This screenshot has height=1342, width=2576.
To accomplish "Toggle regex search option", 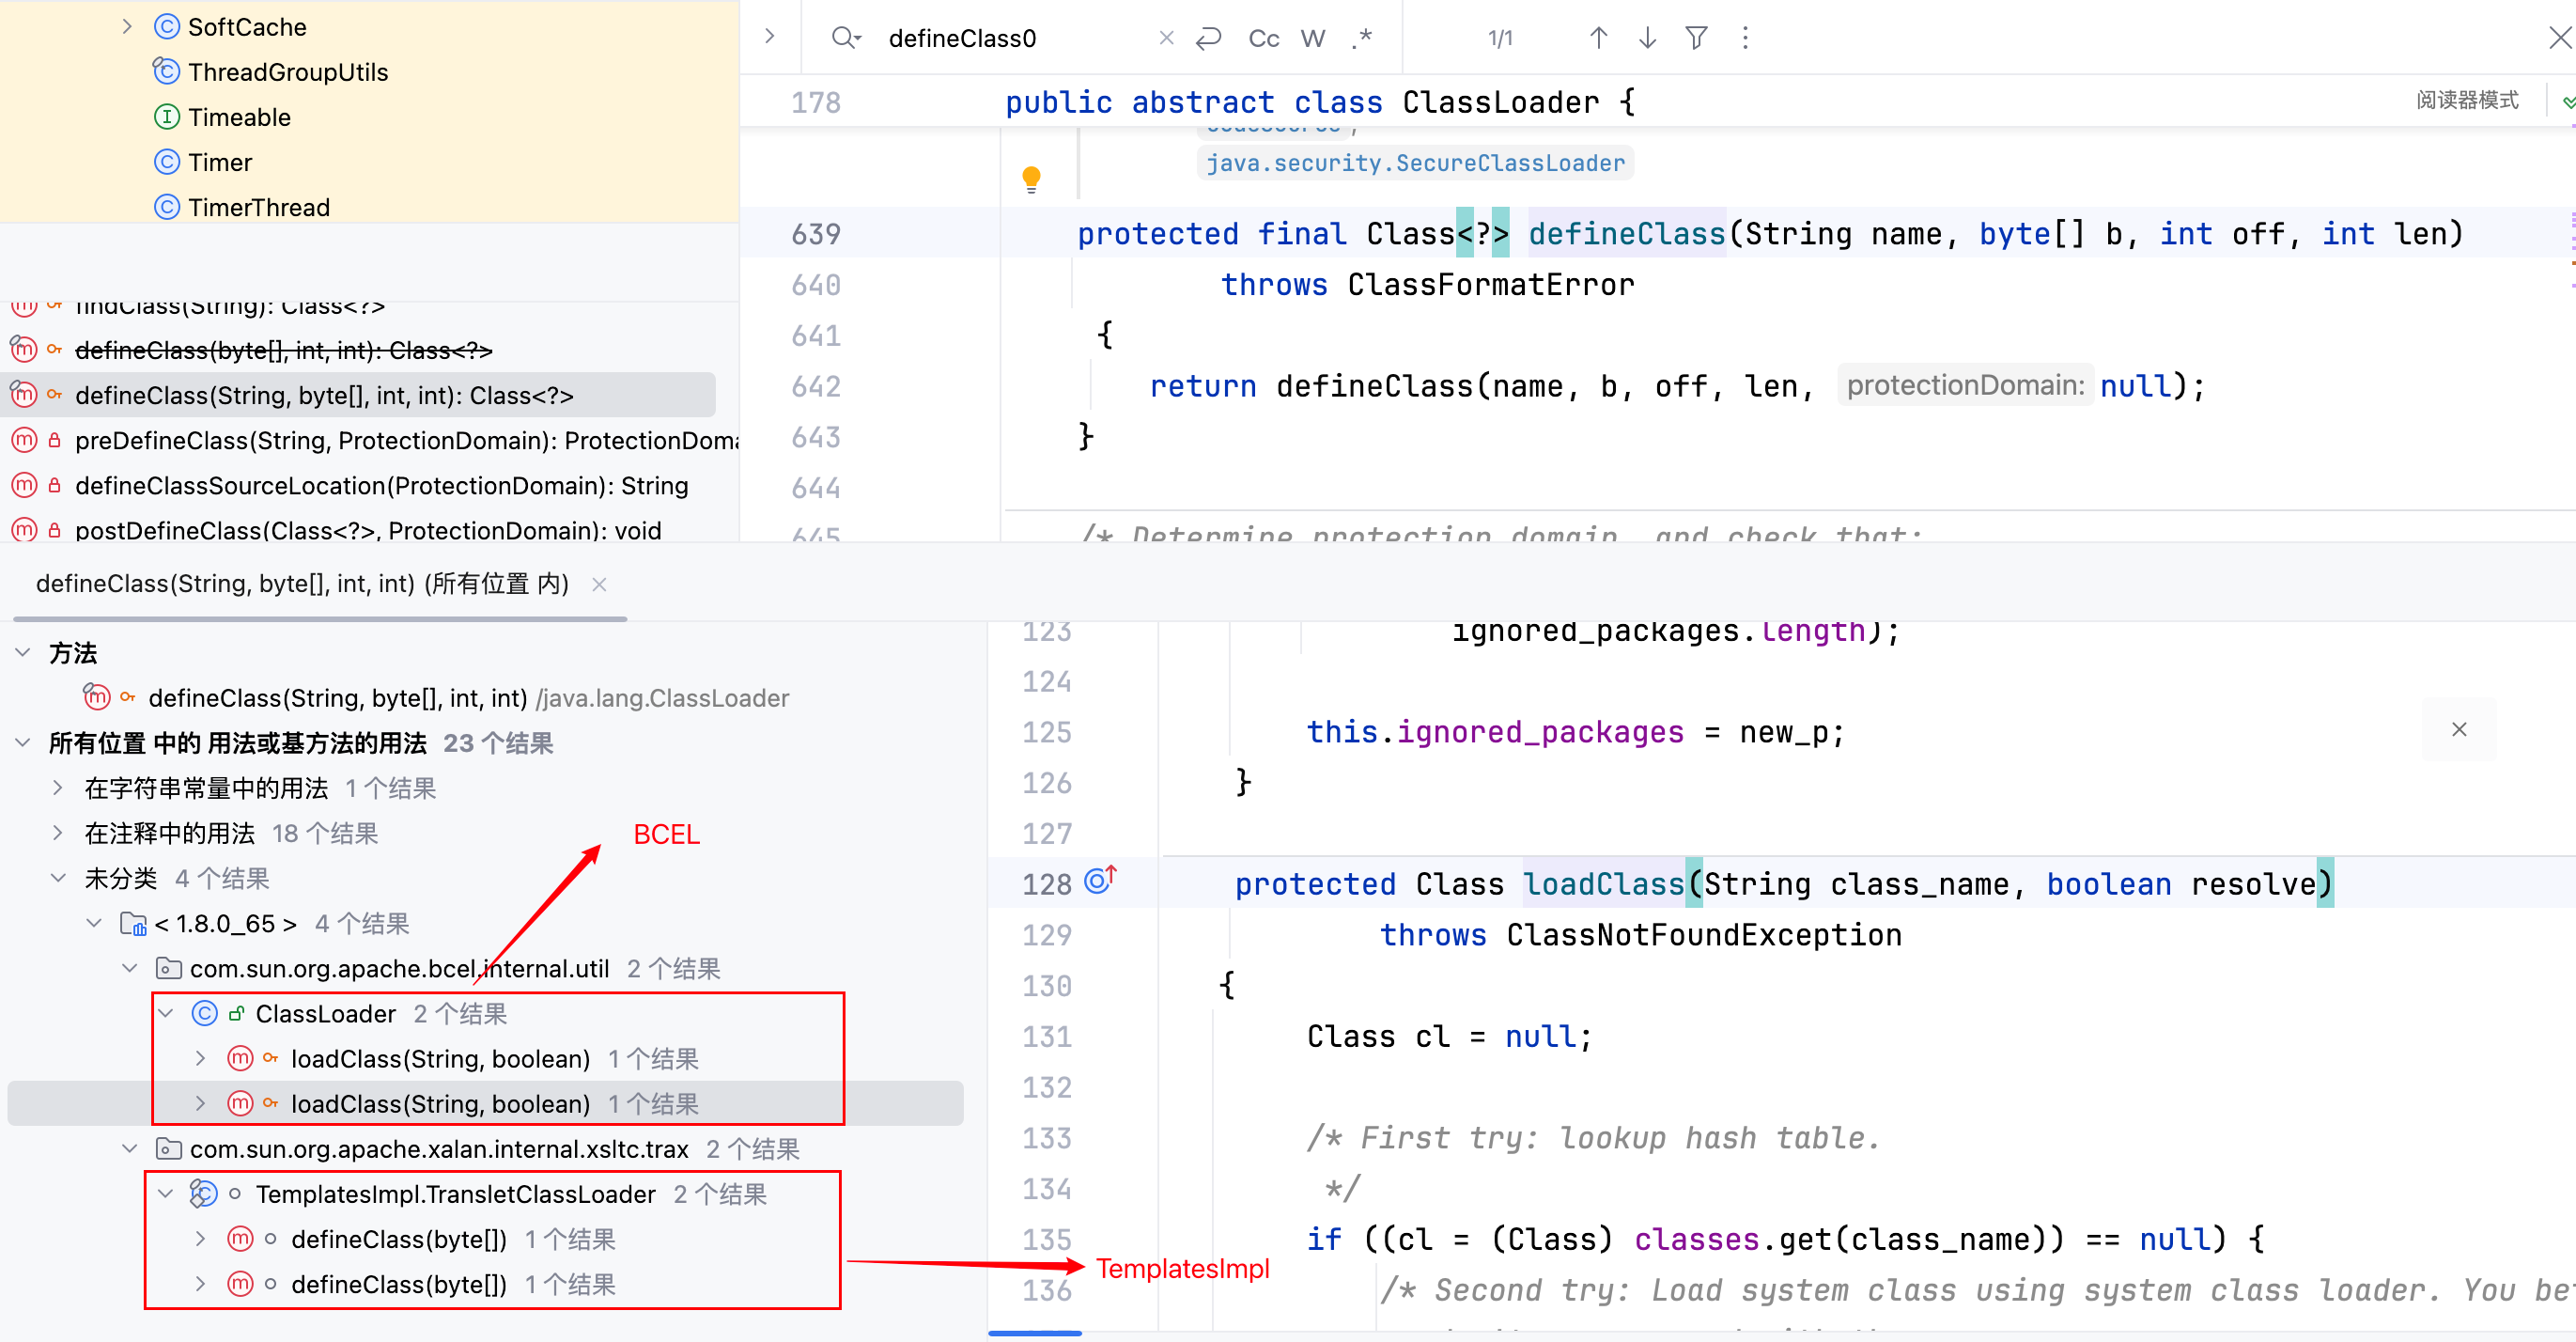I will click(1361, 38).
